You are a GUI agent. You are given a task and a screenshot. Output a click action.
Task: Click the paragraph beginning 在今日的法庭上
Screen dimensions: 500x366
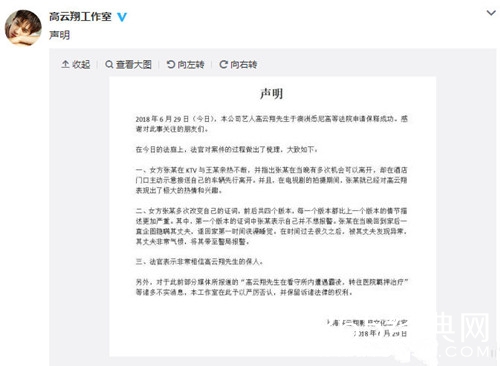pyautogui.click(x=227, y=150)
